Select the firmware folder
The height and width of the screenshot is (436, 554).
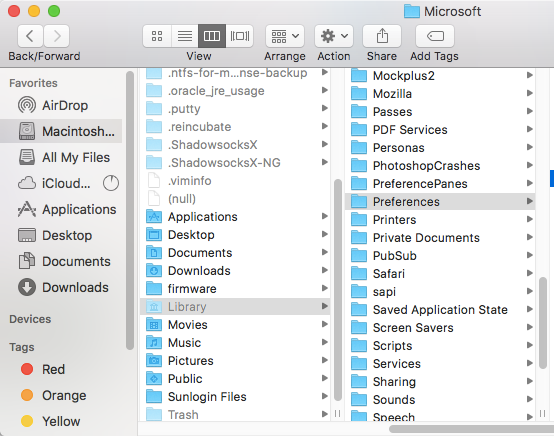pyautogui.click(x=235, y=289)
